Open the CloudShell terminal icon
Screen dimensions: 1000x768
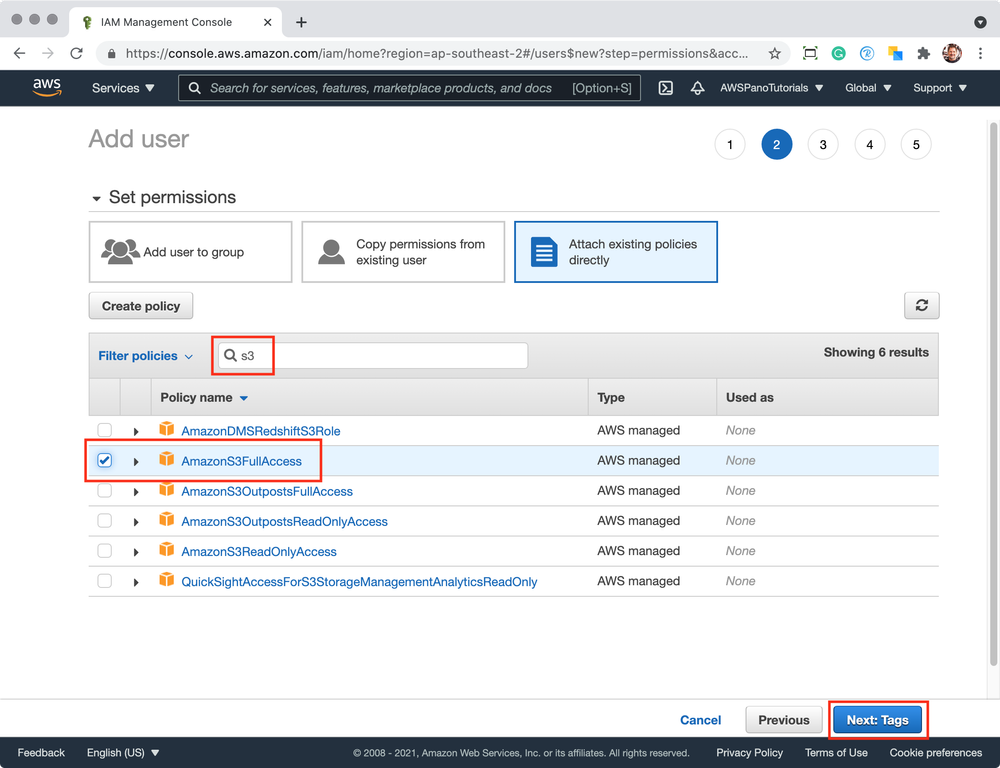coord(666,88)
